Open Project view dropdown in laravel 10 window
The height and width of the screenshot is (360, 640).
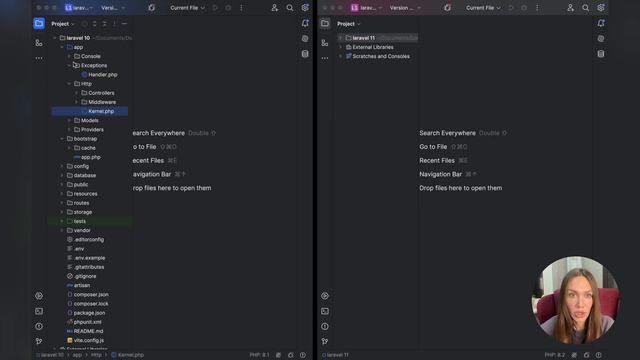tap(63, 24)
